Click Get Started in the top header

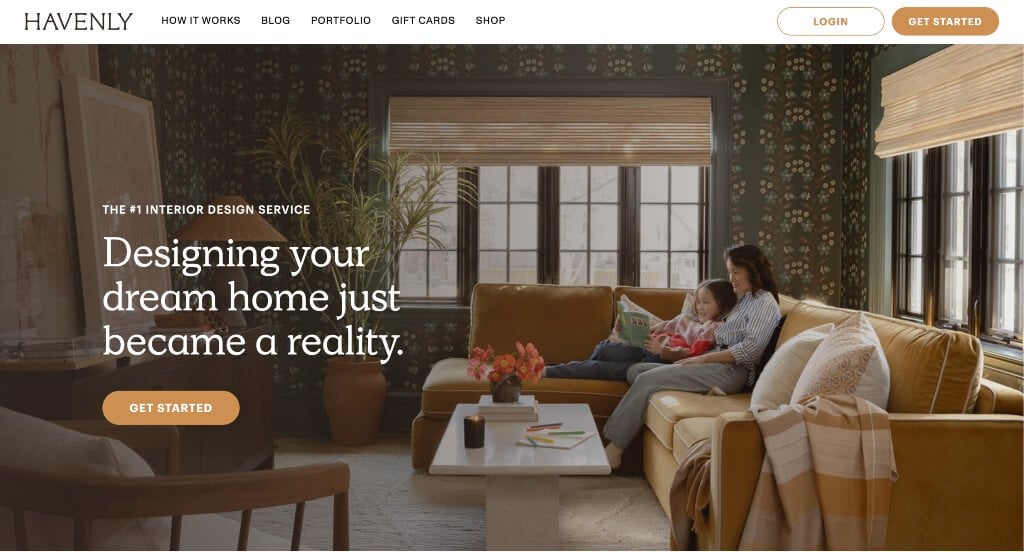(x=945, y=22)
